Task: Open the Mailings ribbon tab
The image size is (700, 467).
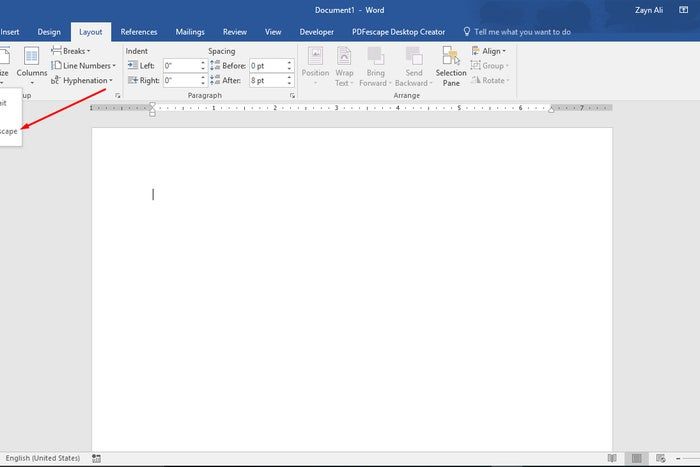Action: tap(190, 32)
